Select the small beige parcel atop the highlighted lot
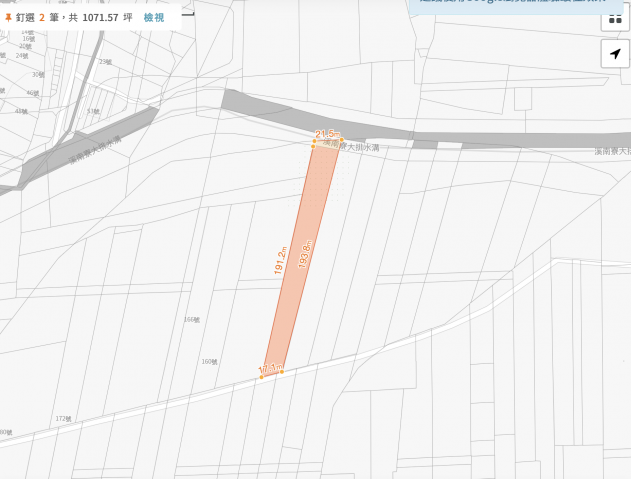The height and width of the screenshot is (479, 631). pyautogui.click(x=327, y=144)
